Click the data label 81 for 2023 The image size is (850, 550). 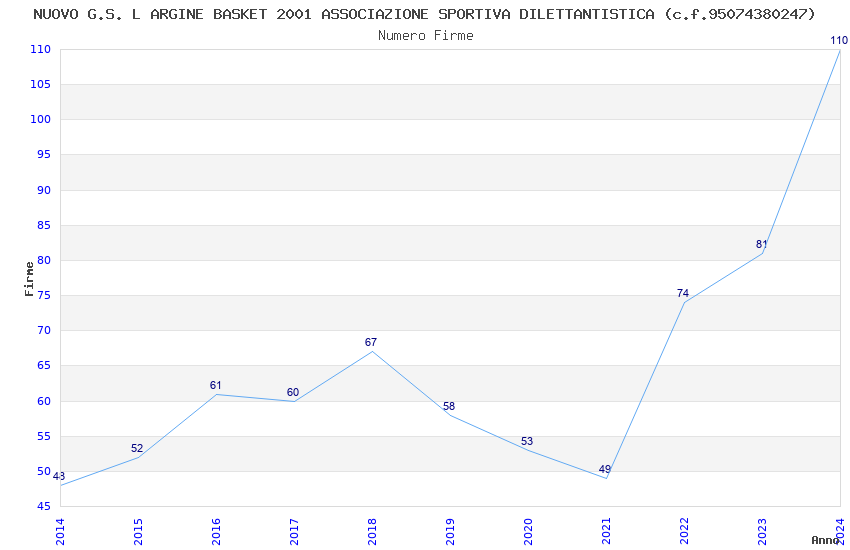pos(762,244)
